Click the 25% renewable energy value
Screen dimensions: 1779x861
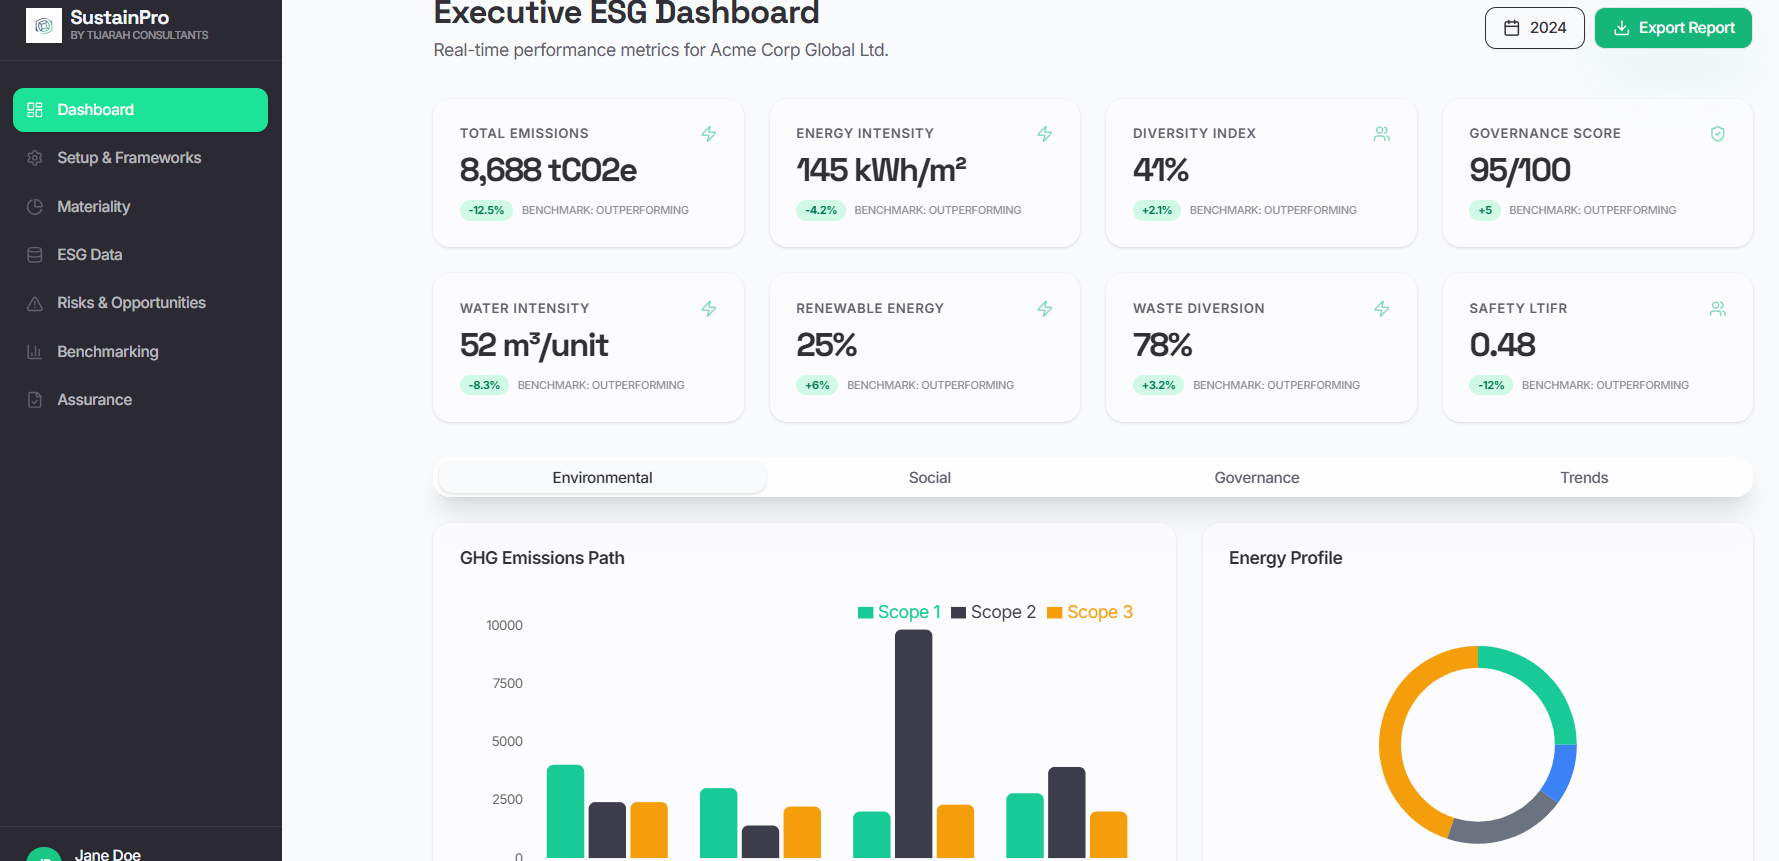coord(826,345)
